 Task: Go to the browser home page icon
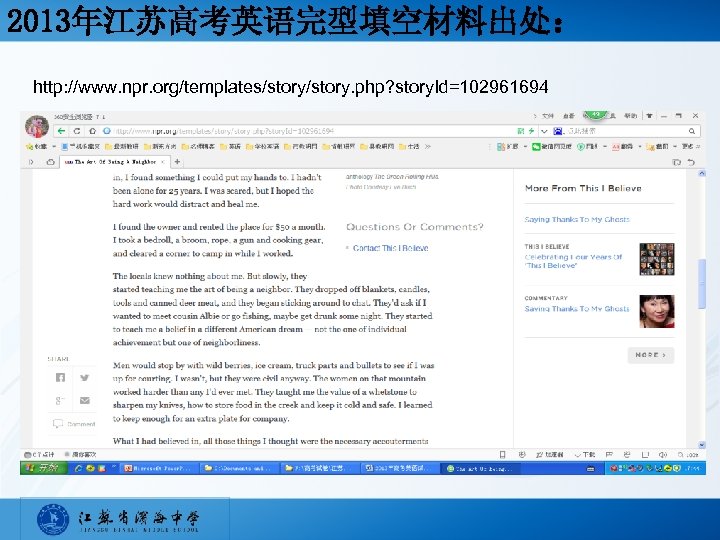pos(92,131)
